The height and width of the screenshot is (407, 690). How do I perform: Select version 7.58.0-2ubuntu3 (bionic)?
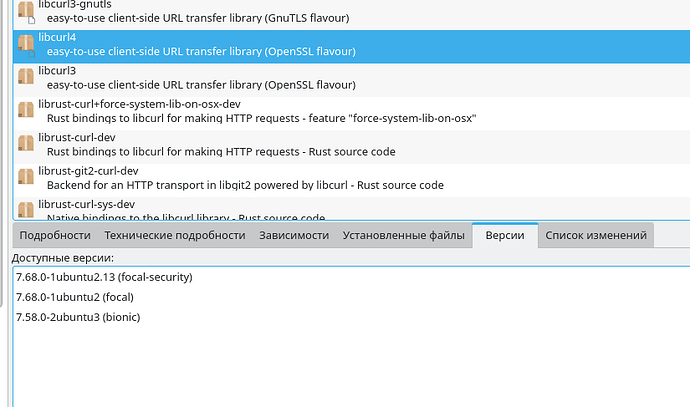point(78,317)
